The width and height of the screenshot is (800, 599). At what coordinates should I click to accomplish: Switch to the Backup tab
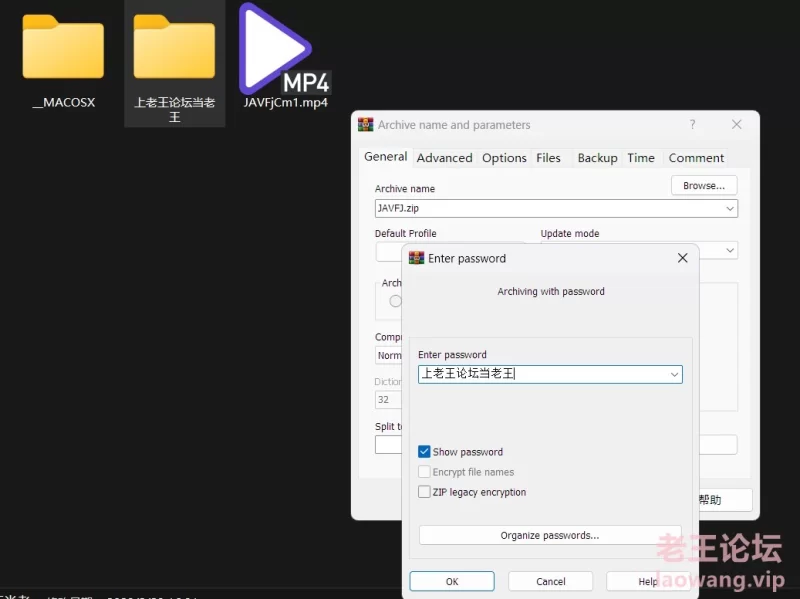tap(597, 158)
